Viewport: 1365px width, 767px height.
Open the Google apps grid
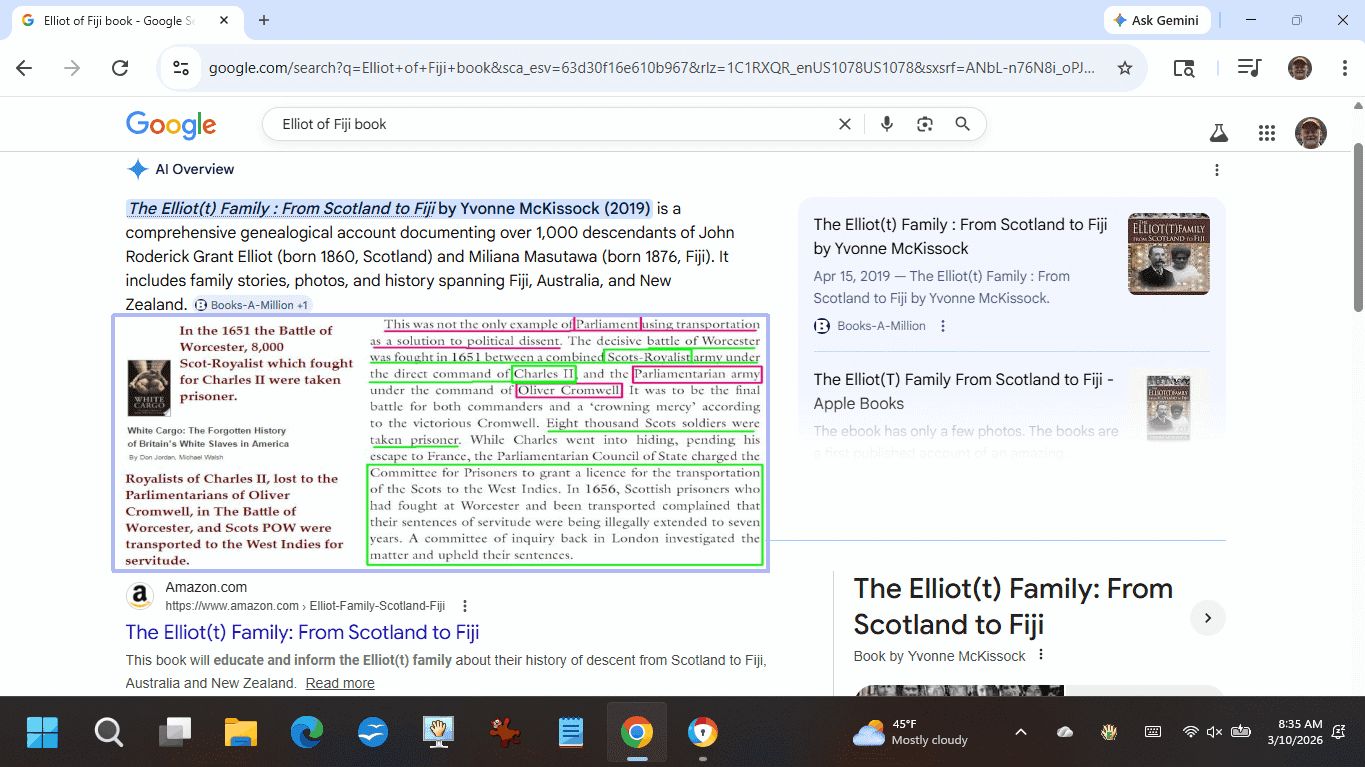(x=1267, y=133)
